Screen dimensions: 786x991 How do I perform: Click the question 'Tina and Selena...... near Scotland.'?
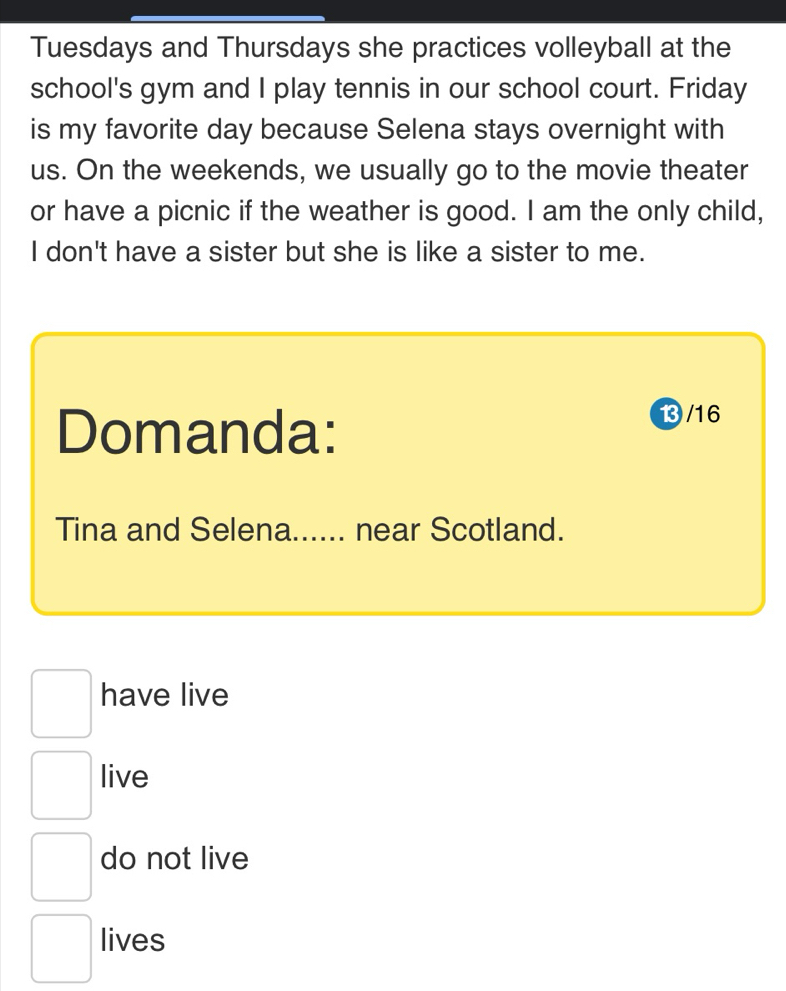310,530
